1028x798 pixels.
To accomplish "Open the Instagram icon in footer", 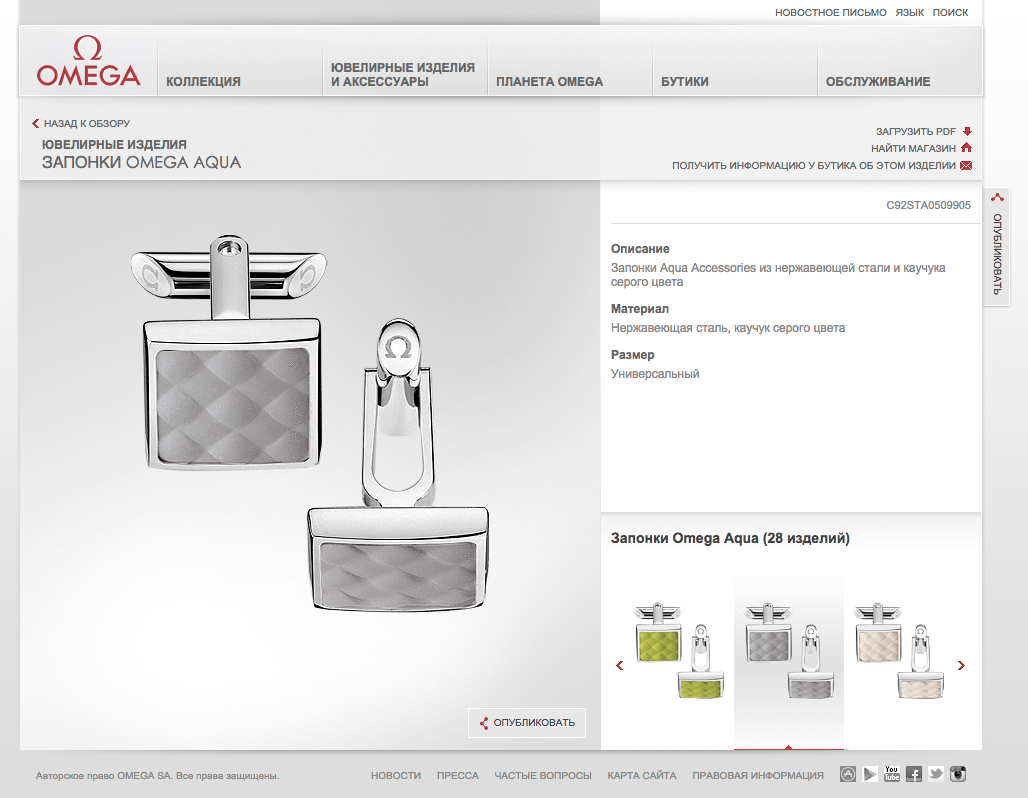I will (x=958, y=774).
